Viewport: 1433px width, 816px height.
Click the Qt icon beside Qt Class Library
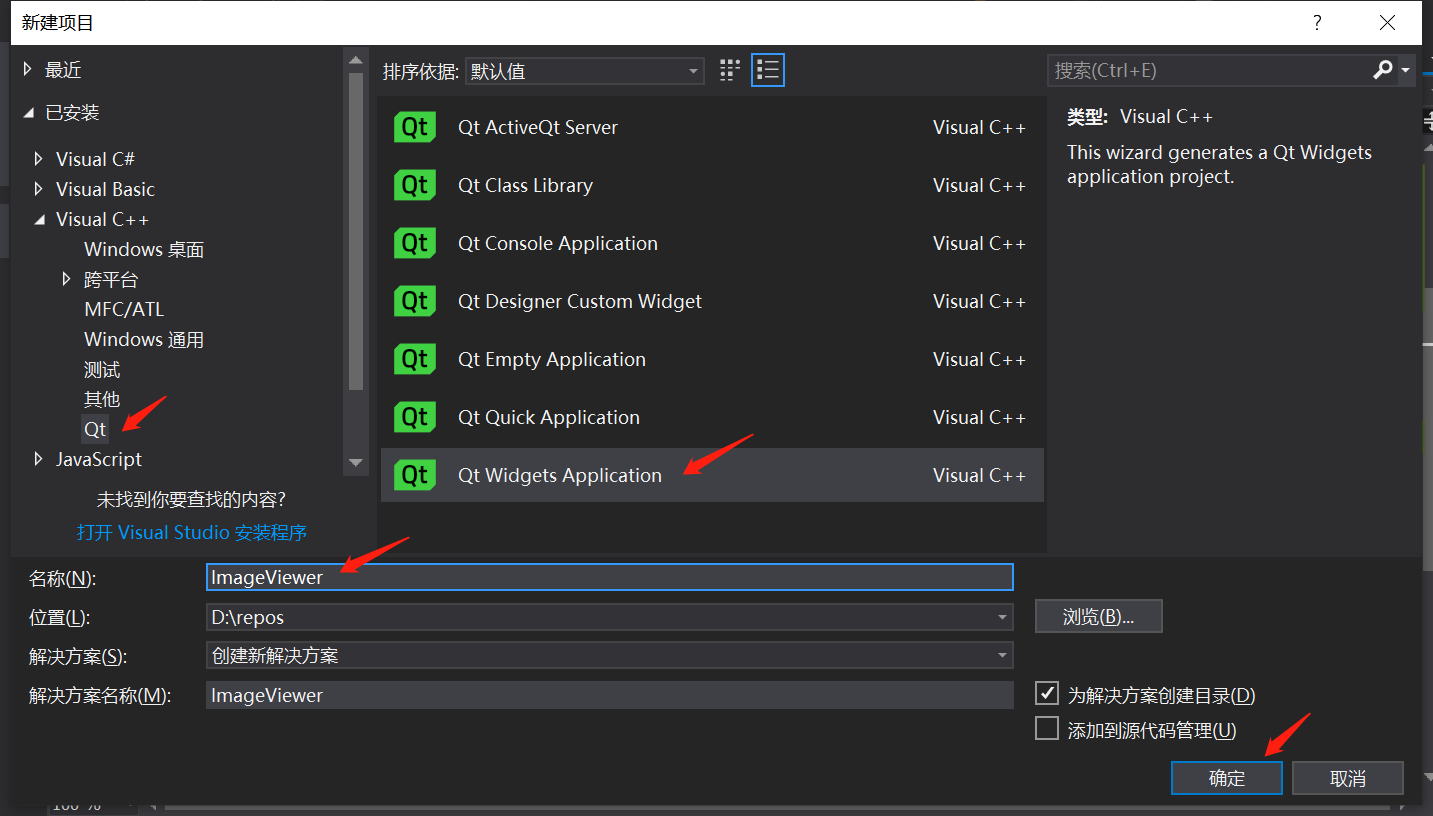point(415,185)
